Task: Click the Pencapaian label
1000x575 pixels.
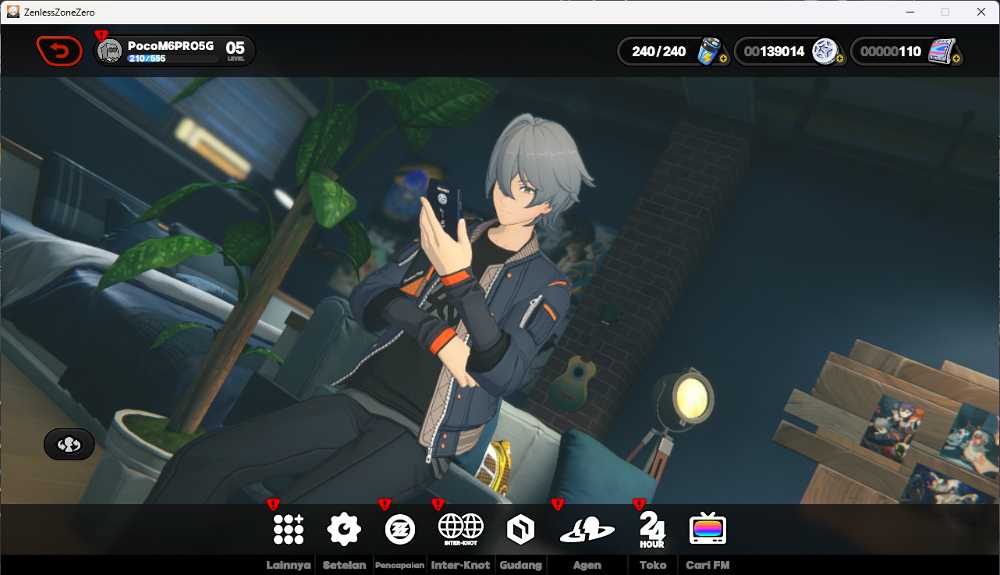Action: 400,565
